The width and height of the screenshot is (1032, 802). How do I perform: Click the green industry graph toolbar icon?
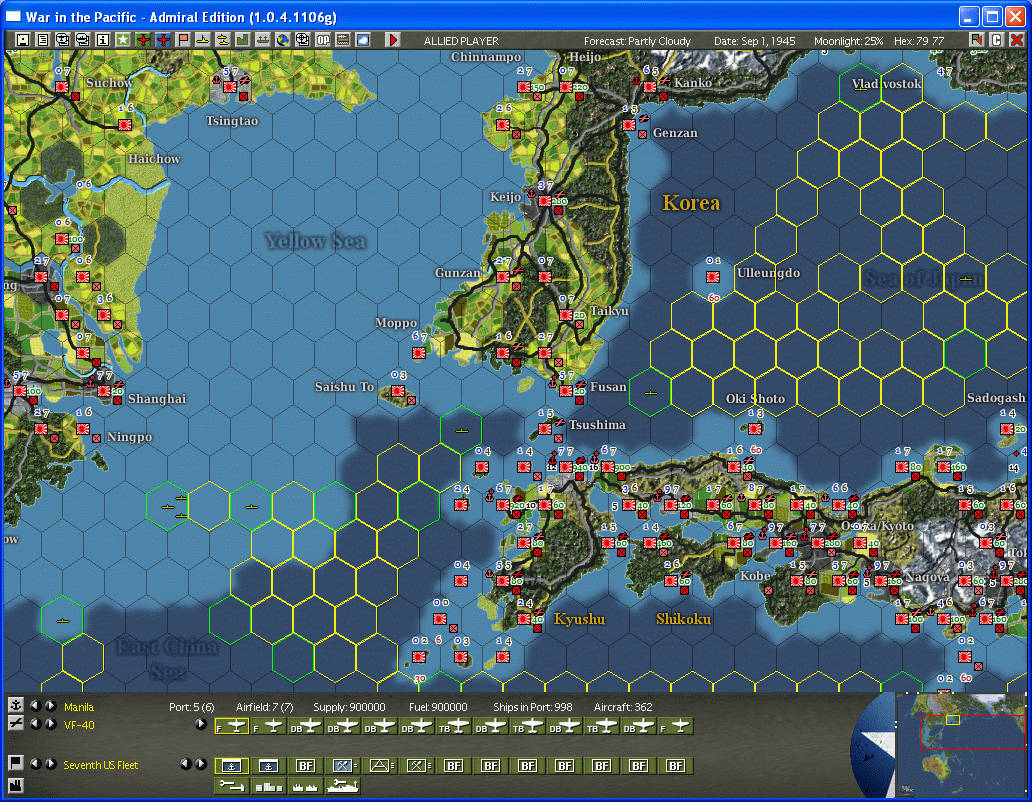(243, 39)
